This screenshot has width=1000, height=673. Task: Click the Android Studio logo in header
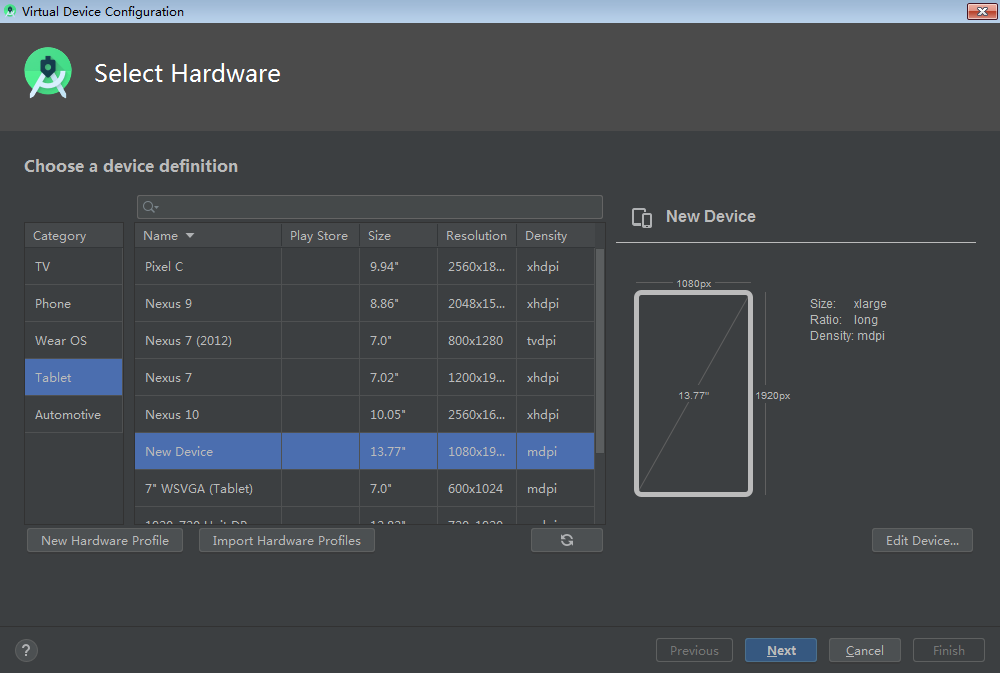click(48, 73)
